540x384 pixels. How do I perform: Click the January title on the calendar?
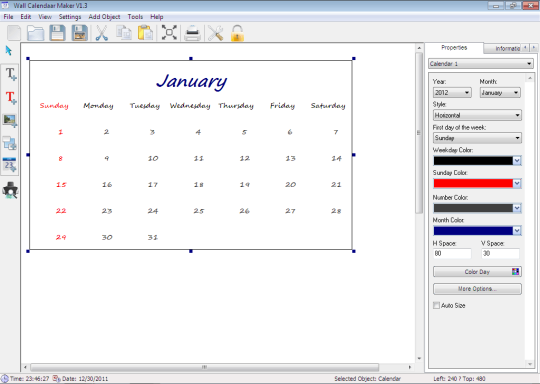pyautogui.click(x=191, y=82)
